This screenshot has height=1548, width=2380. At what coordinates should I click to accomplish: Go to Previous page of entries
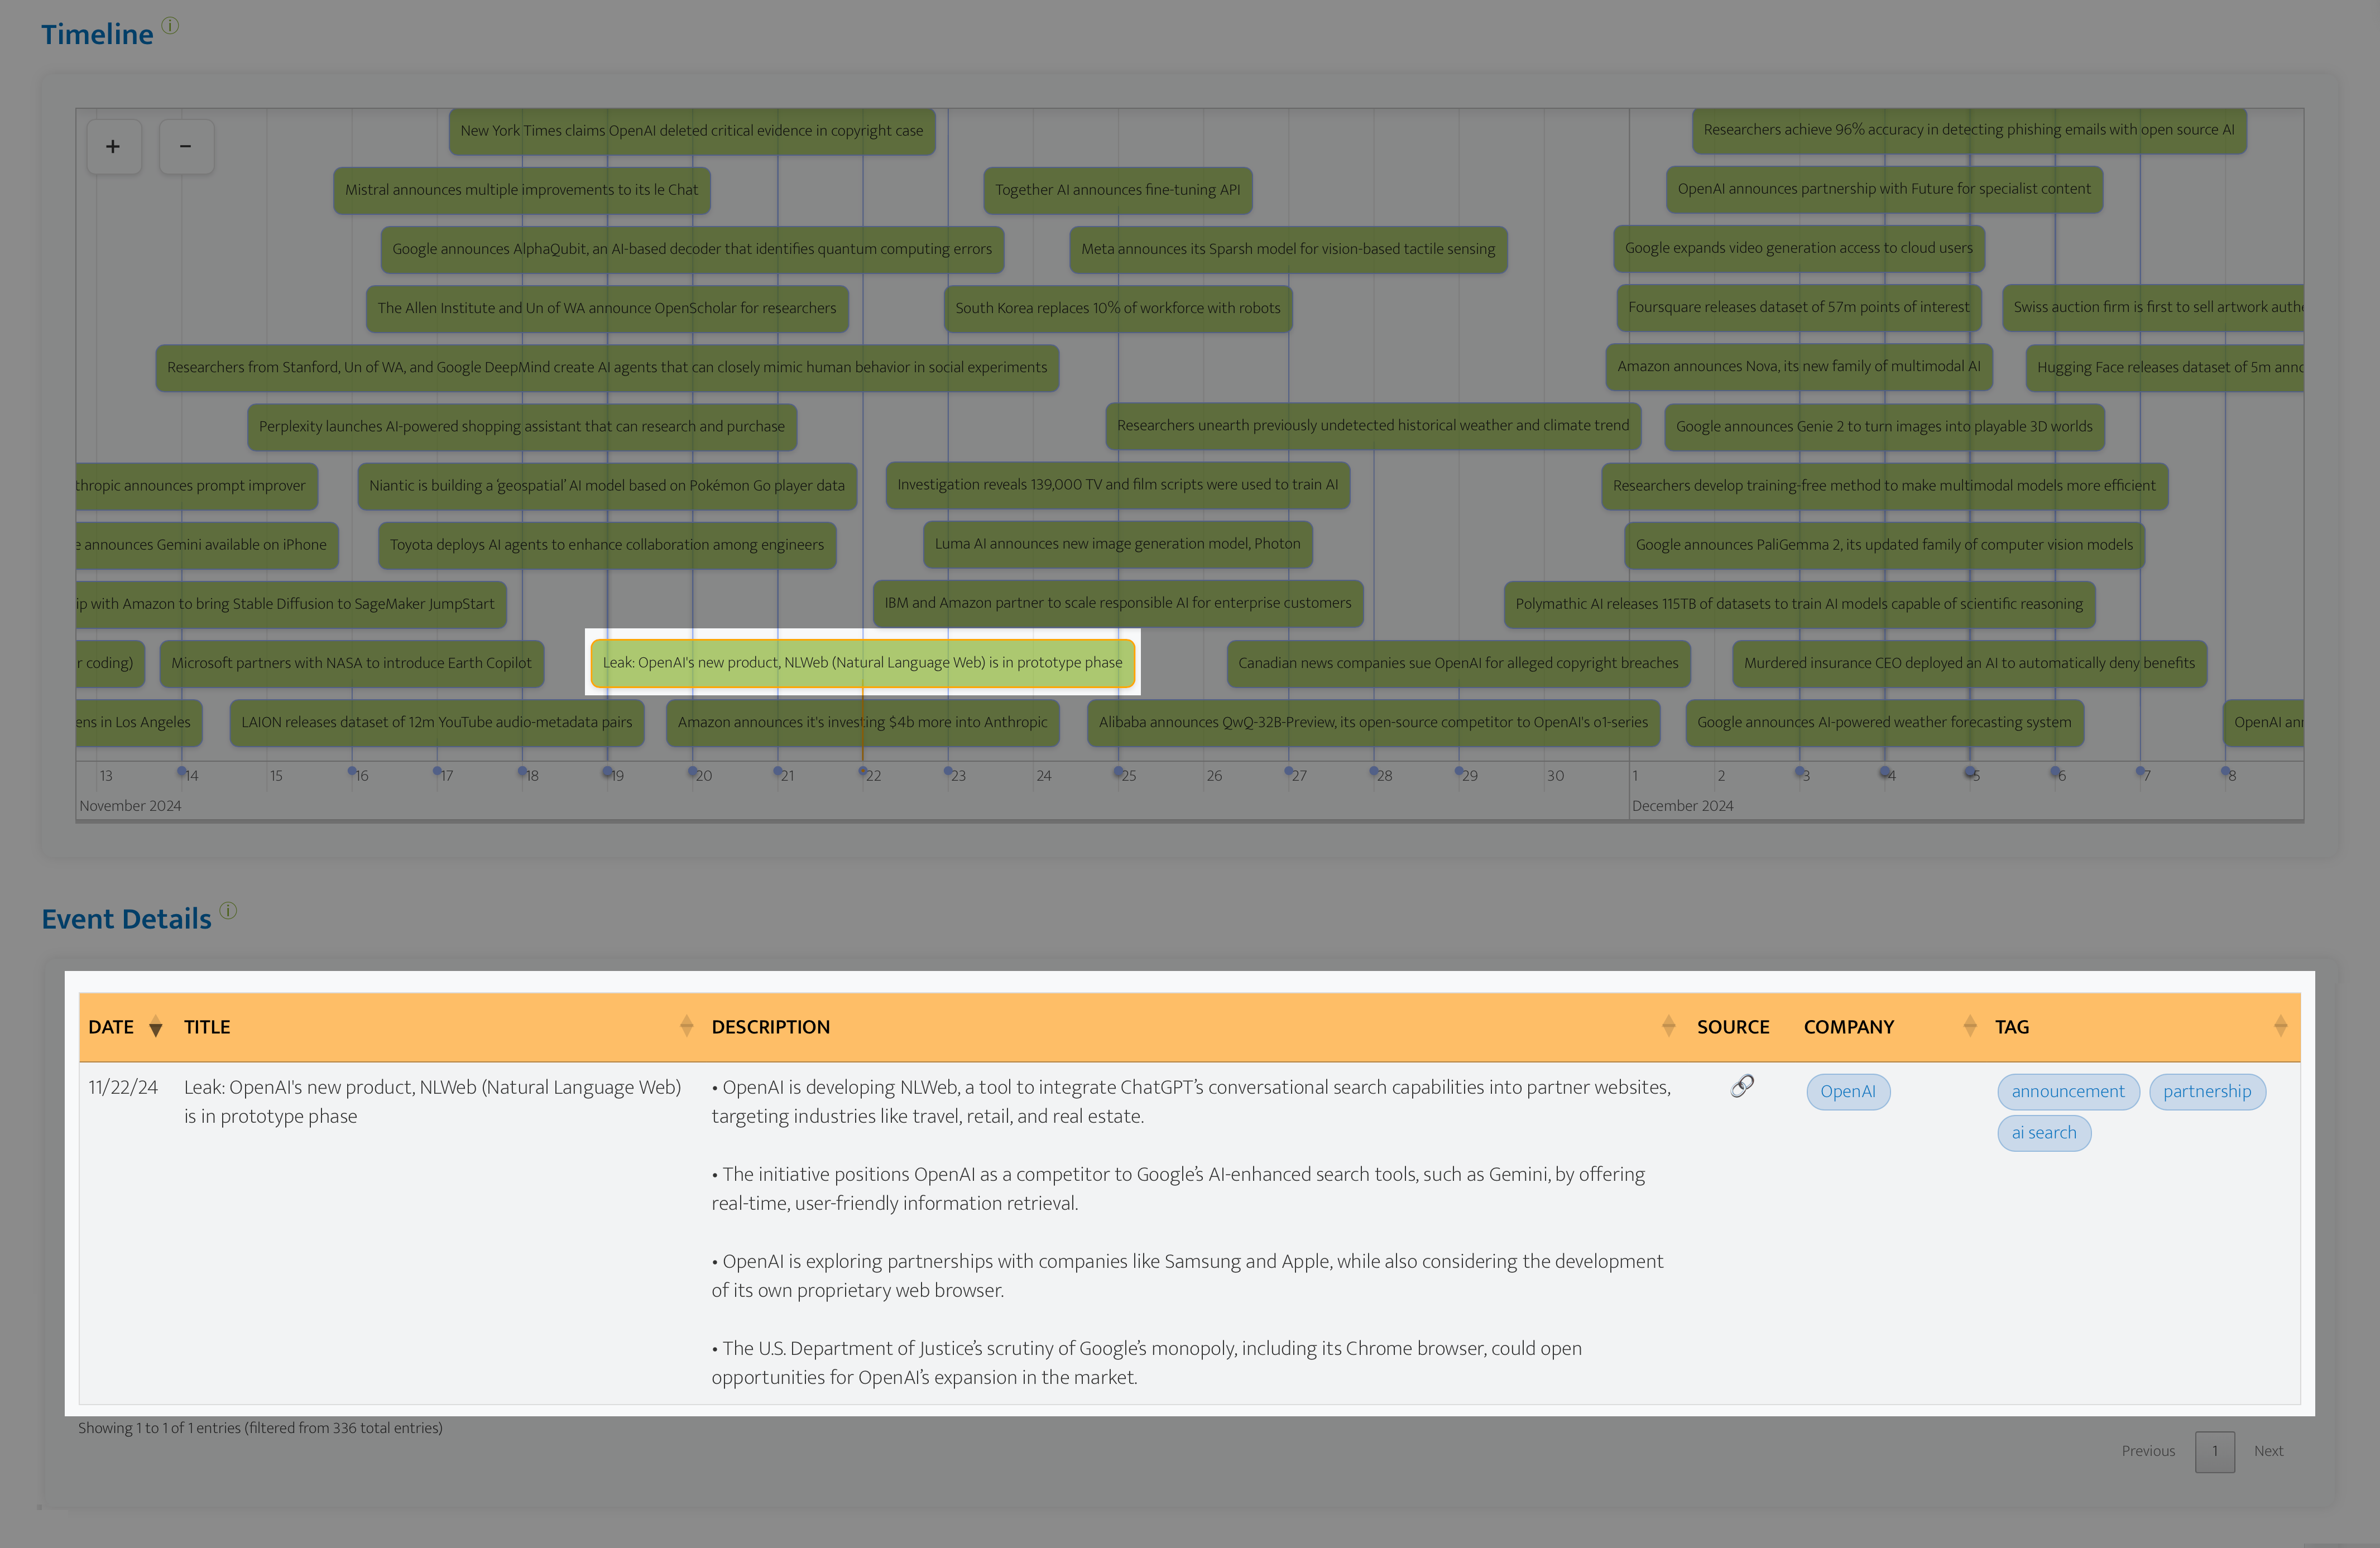click(x=2148, y=1451)
